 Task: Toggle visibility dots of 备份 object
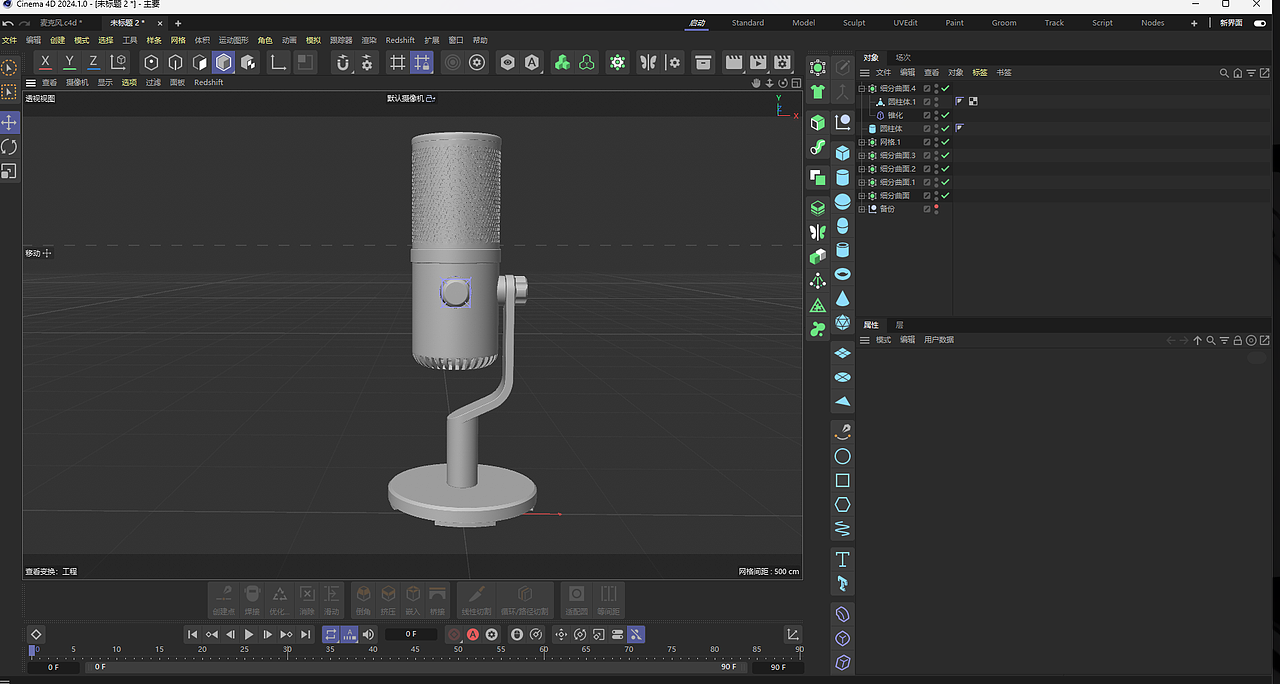(x=937, y=209)
